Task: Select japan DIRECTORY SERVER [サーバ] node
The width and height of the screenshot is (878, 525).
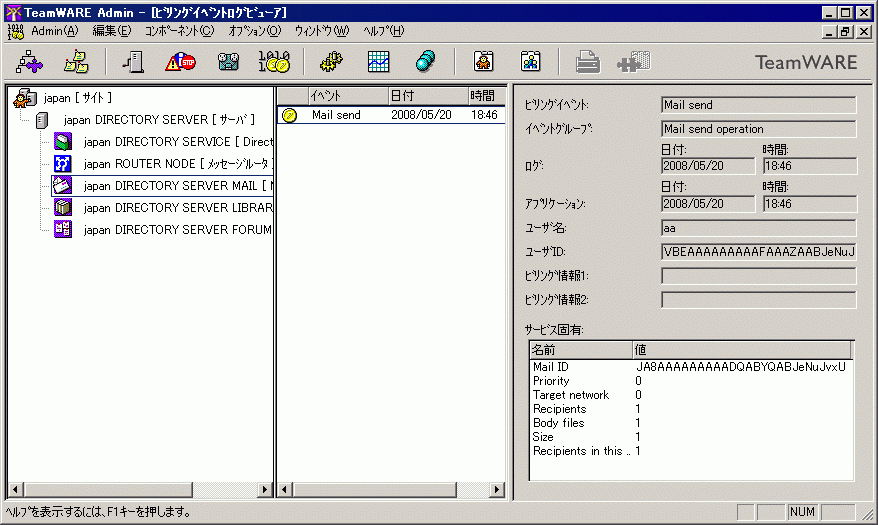Action: click(159, 120)
